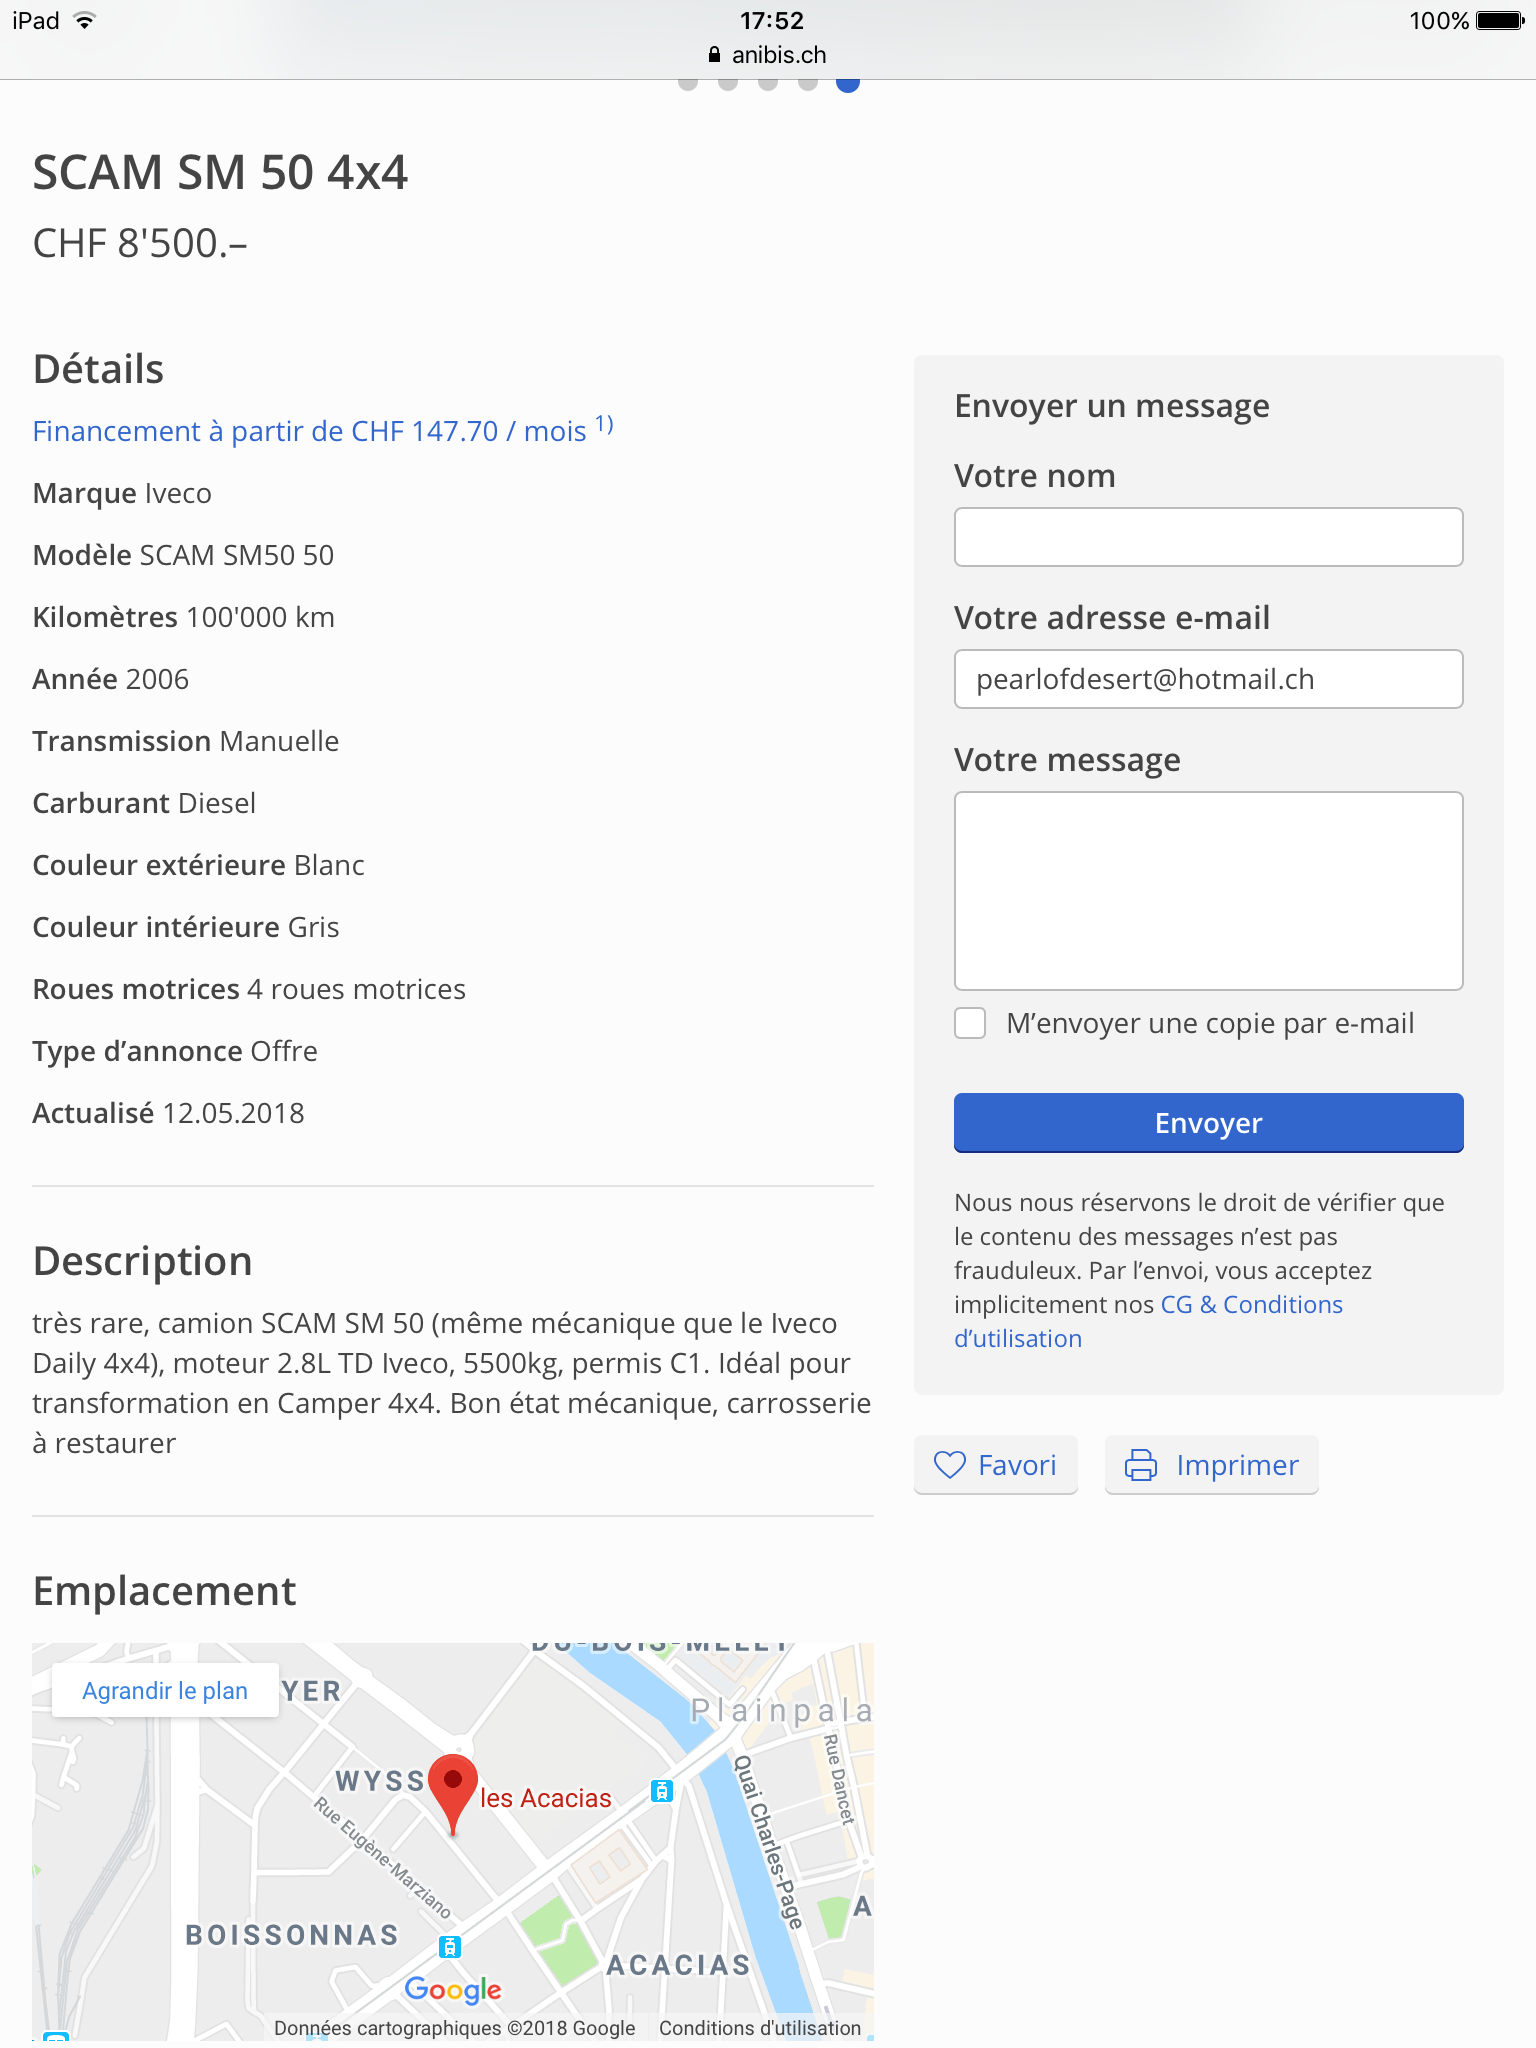This screenshot has width=1536, height=2048.
Task: Tap the battery icon in status bar
Action: pyautogui.click(x=1499, y=21)
